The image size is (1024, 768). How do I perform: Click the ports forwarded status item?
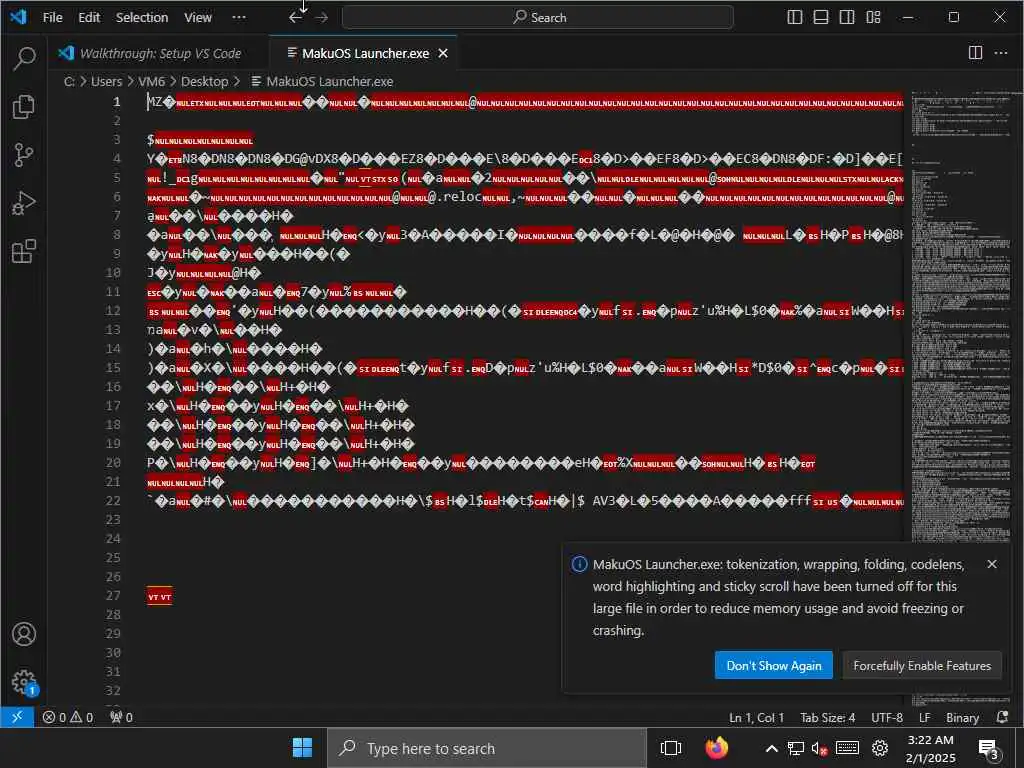pyautogui.click(x=121, y=717)
